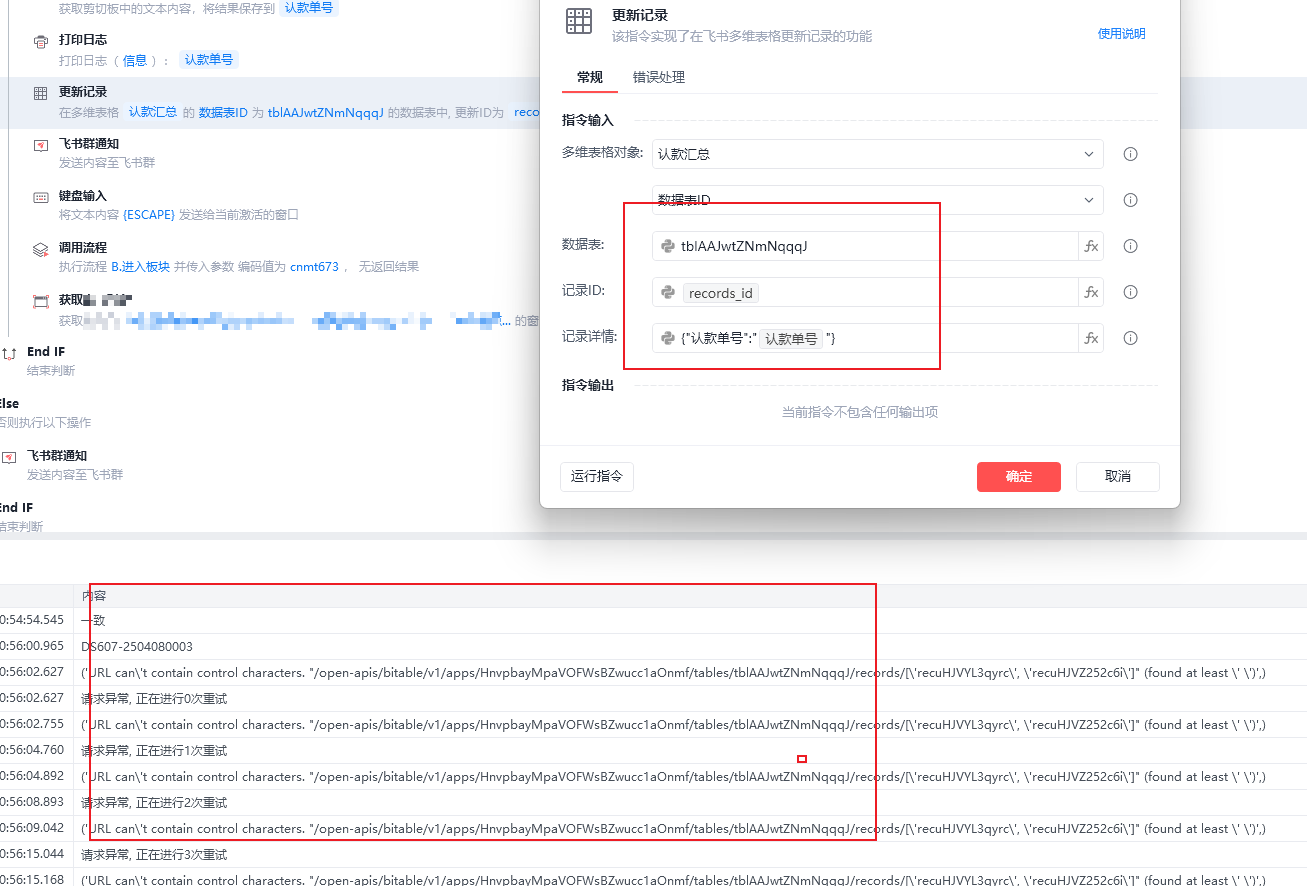Click the Python mode icon in 记录ID field

[668, 292]
